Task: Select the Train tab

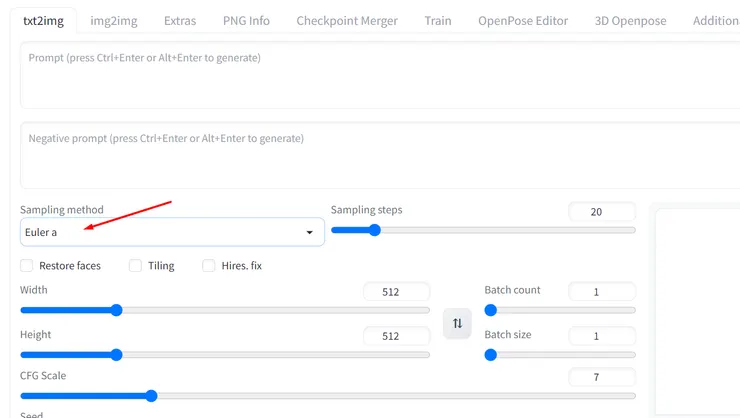Action: (437, 20)
